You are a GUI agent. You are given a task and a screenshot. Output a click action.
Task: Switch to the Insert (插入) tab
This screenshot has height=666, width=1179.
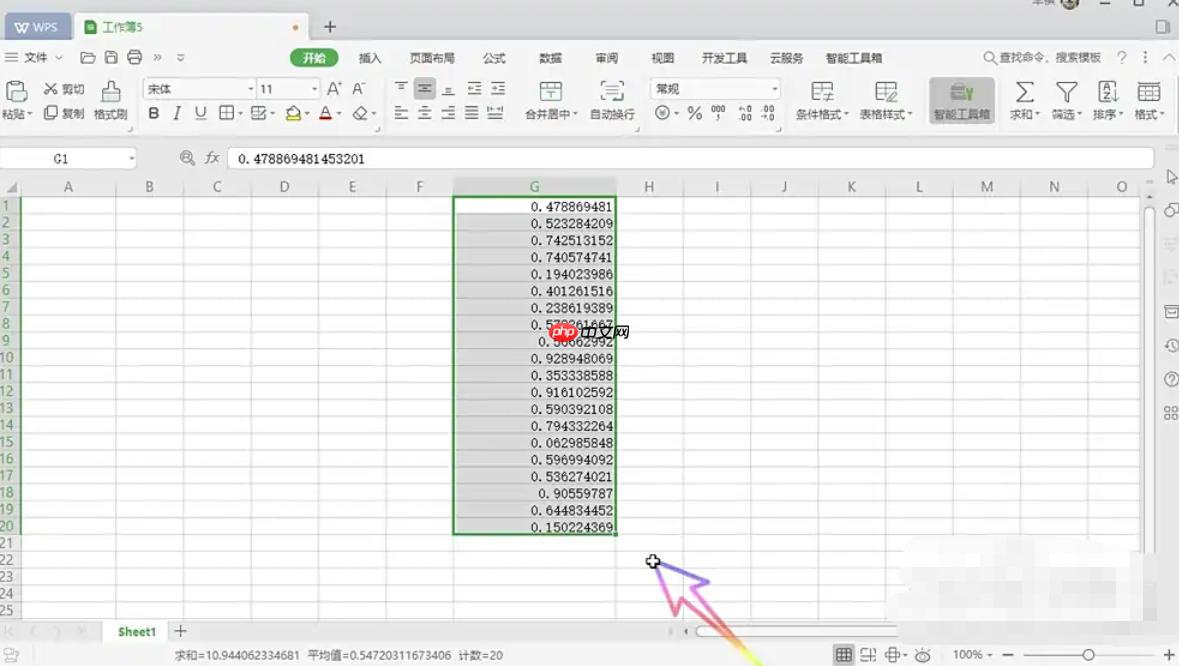pyautogui.click(x=370, y=58)
